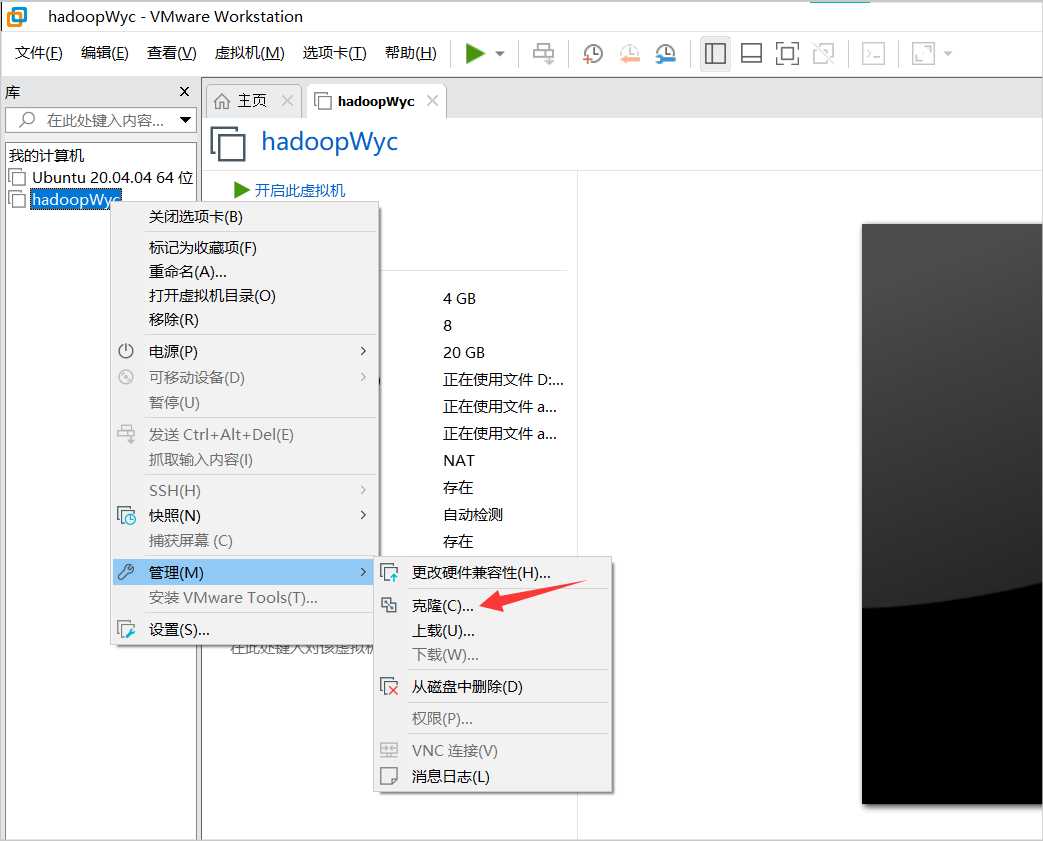Open the 查看(V) menu
This screenshot has height=841, width=1043.
point(172,53)
